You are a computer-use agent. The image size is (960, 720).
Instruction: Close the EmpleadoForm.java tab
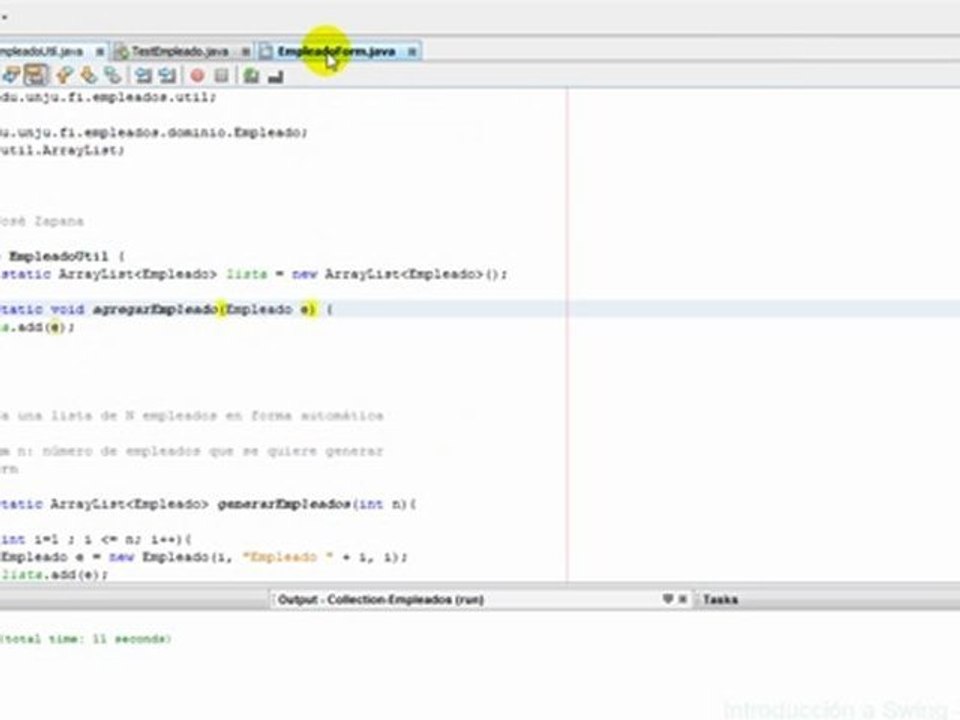pos(412,52)
